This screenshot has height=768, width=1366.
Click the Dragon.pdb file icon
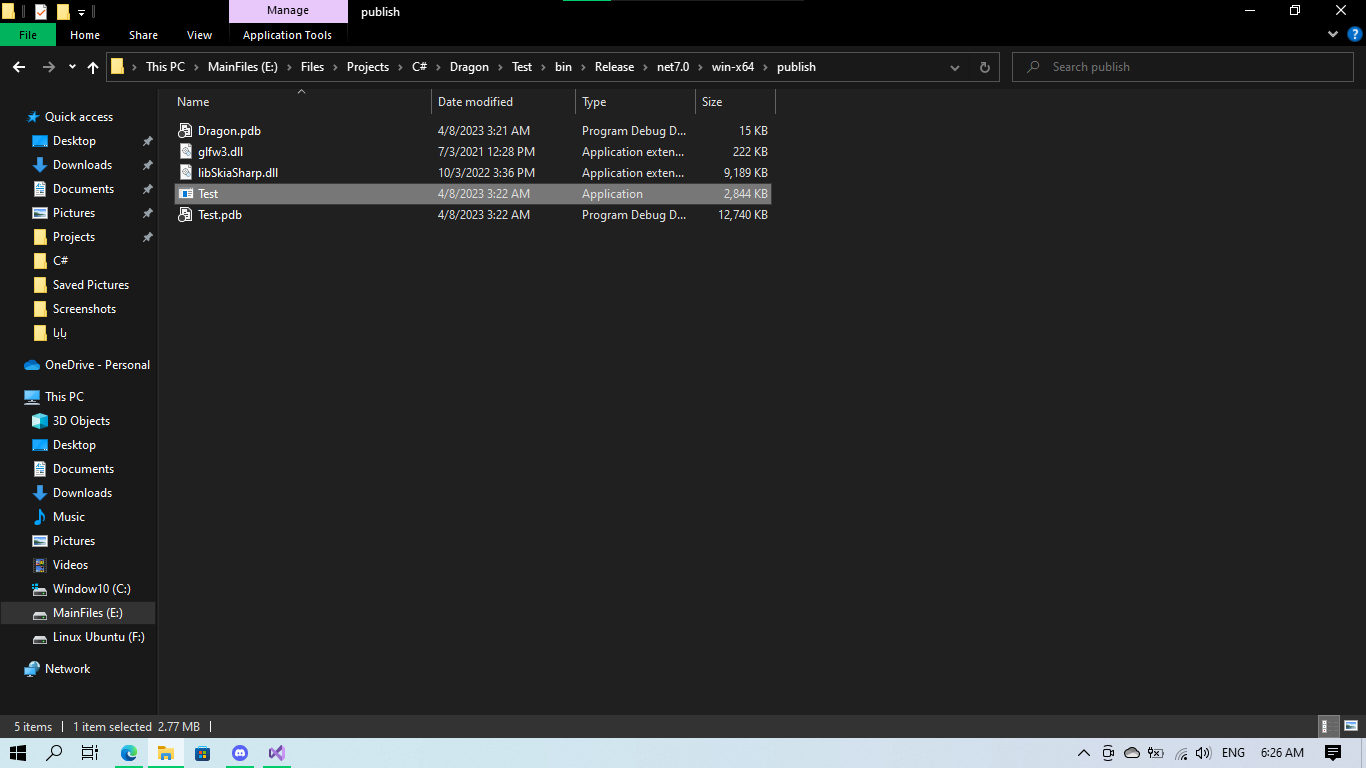[185, 131]
